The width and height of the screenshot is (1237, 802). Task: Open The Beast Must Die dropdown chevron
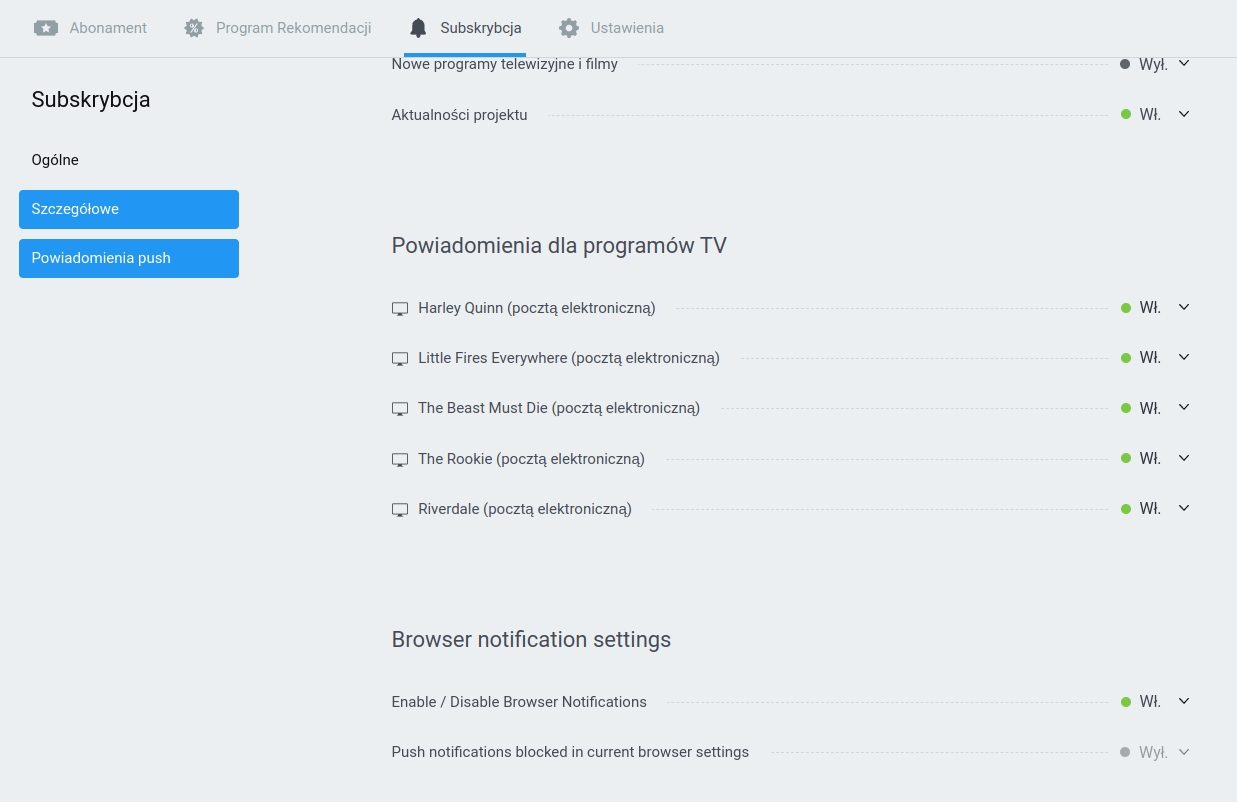(x=1184, y=407)
